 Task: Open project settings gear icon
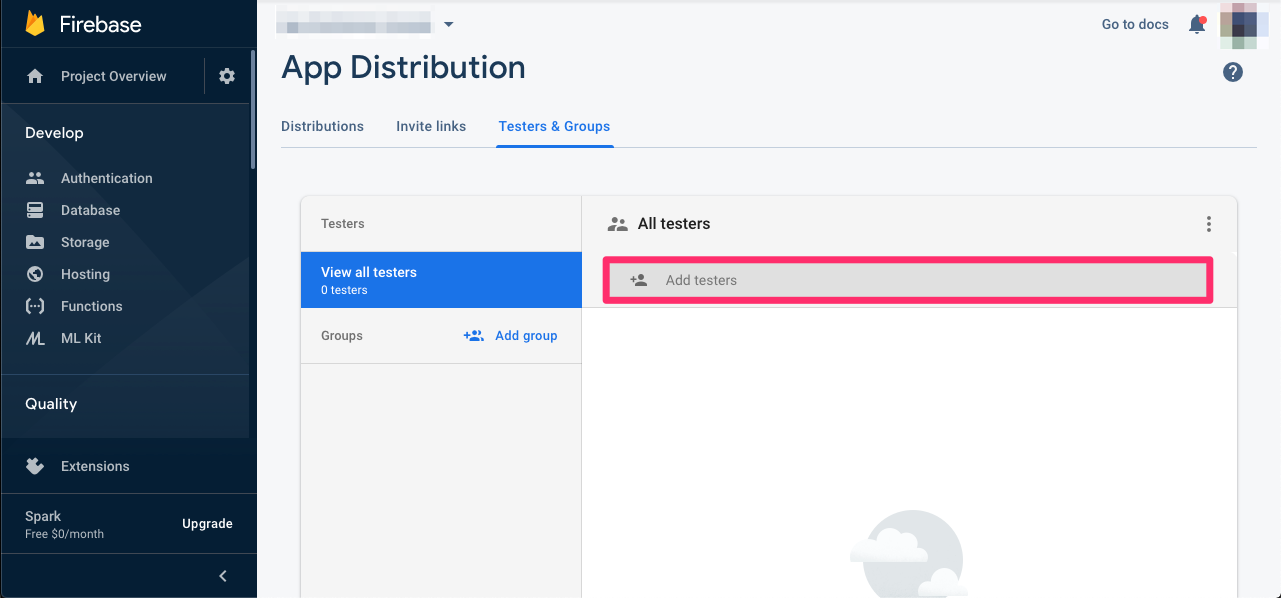point(227,76)
